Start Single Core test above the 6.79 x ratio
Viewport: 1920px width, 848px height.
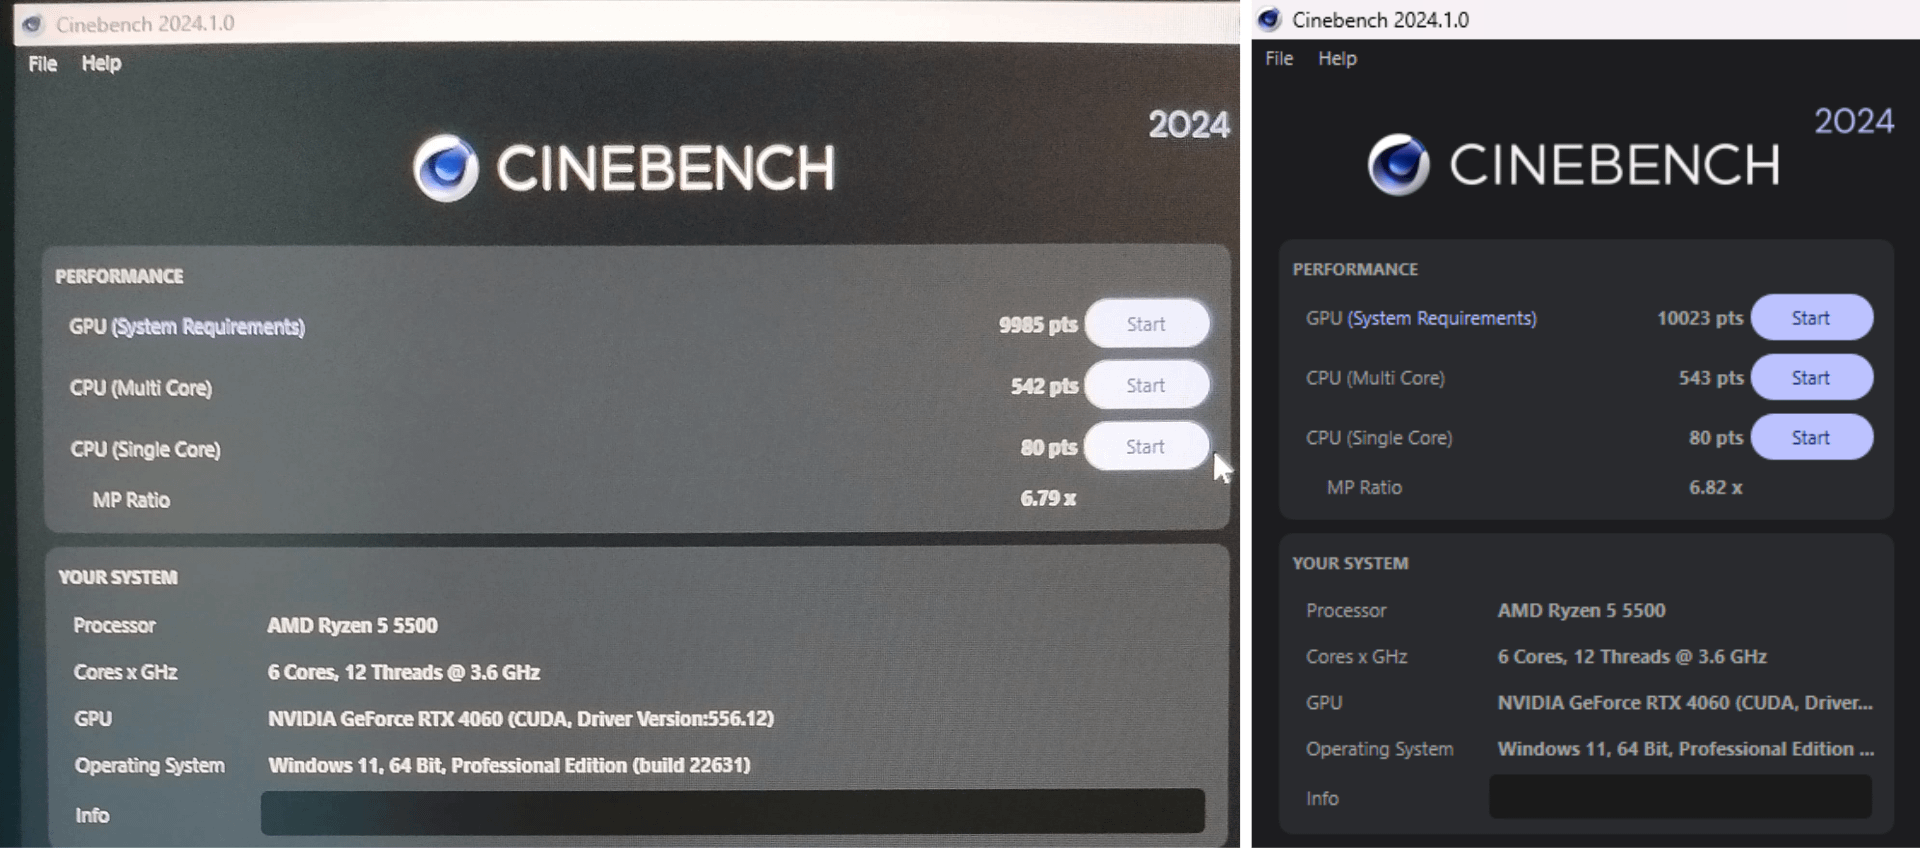pos(1146,446)
